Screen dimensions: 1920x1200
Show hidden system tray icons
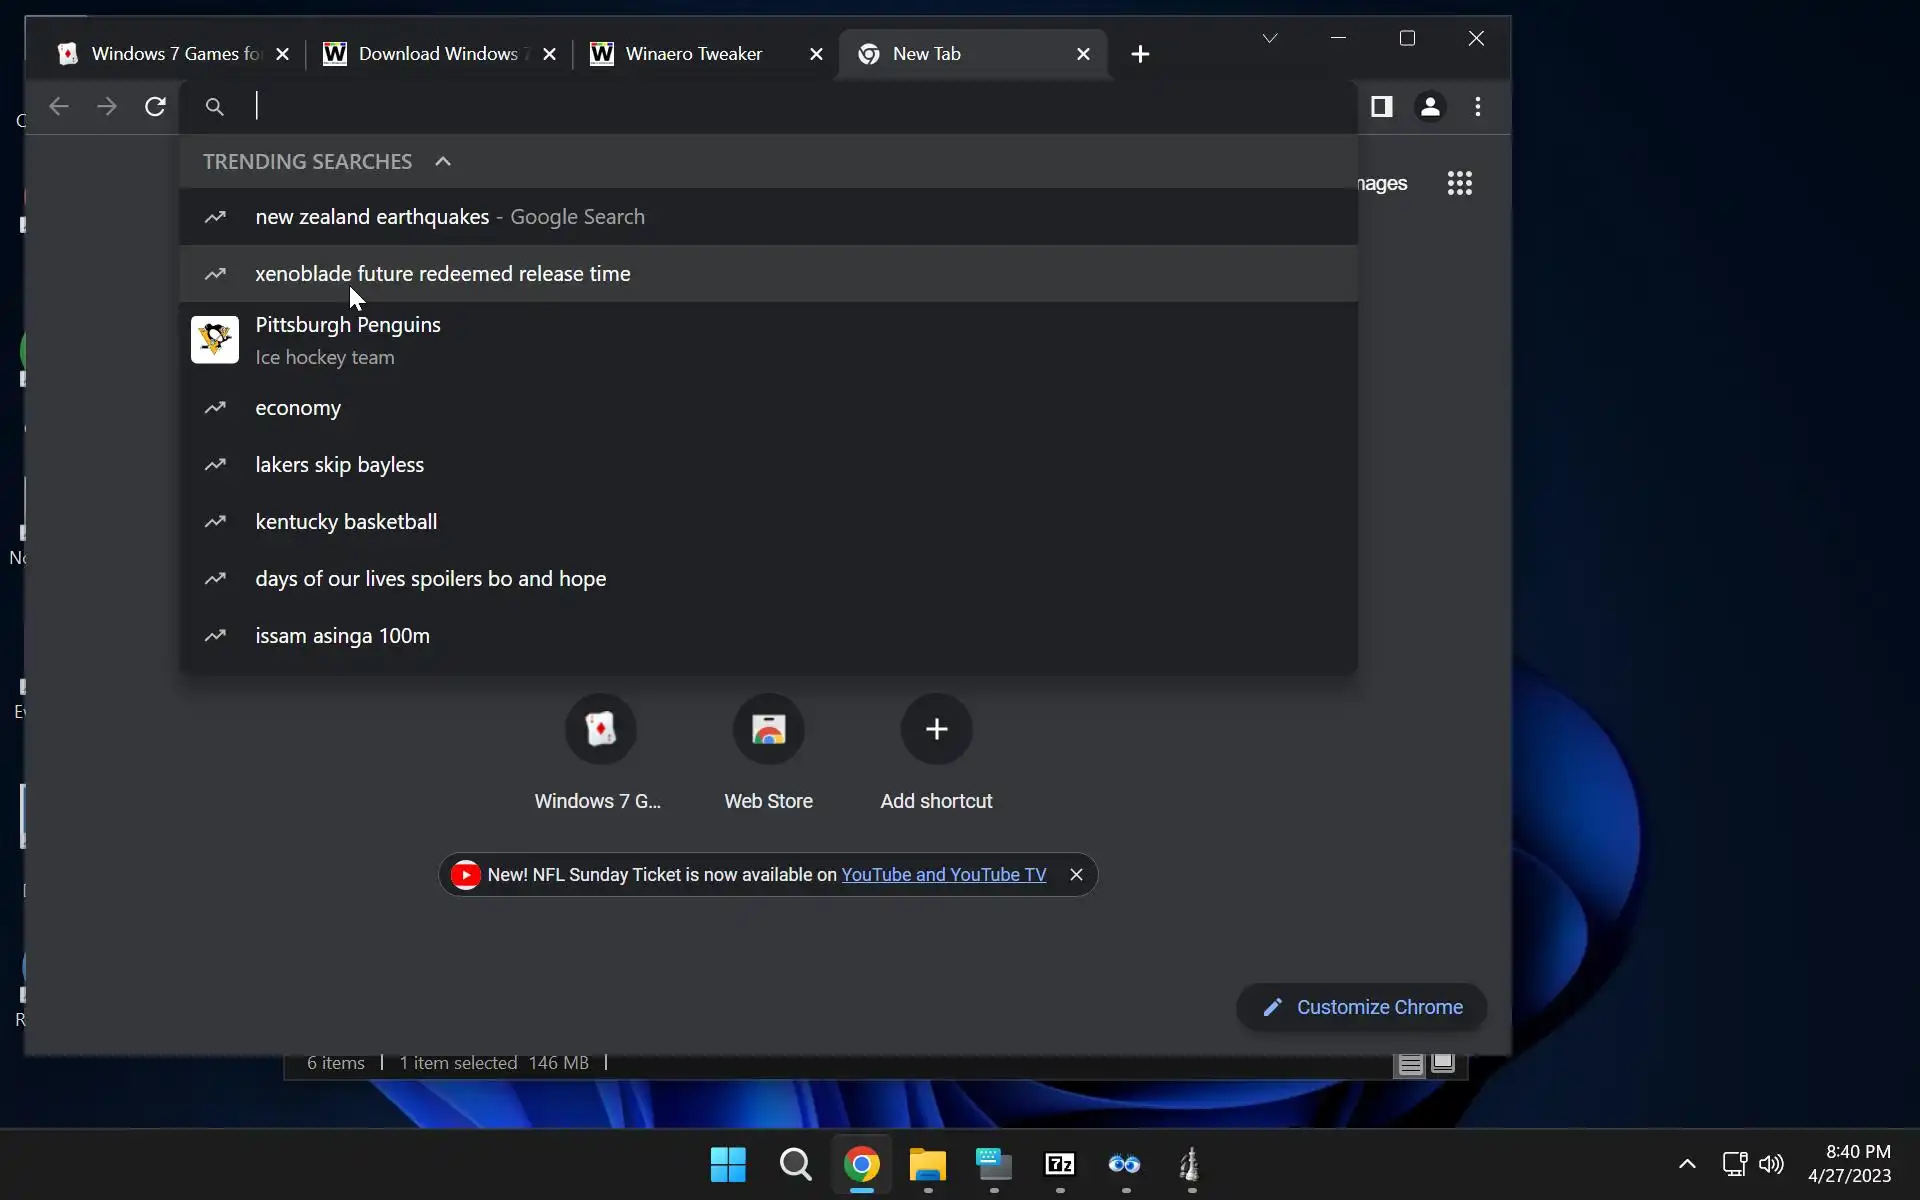(x=1687, y=1164)
